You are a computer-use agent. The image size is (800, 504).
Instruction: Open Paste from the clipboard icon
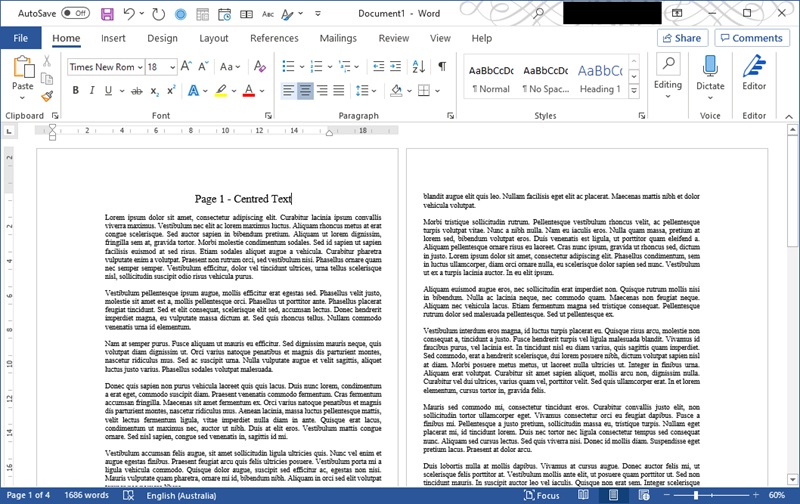coord(23,67)
